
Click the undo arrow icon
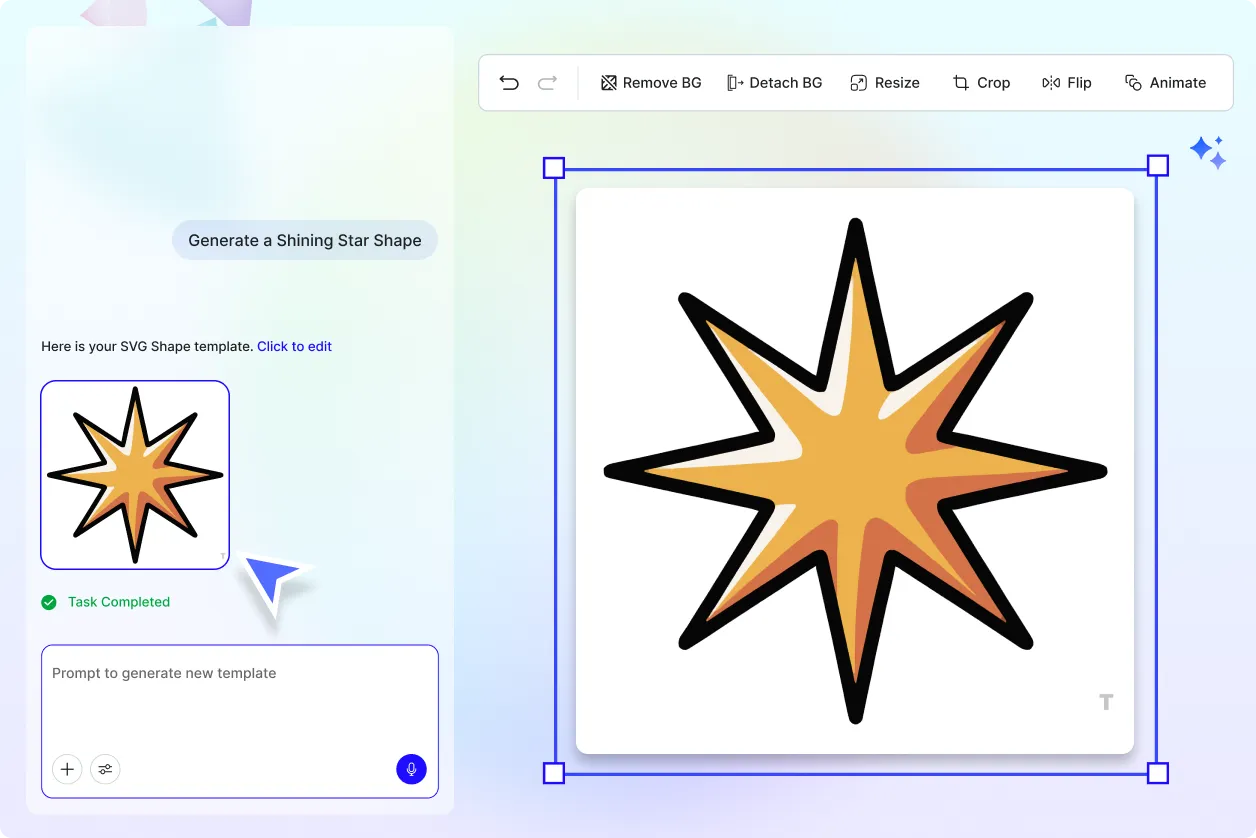click(x=509, y=83)
